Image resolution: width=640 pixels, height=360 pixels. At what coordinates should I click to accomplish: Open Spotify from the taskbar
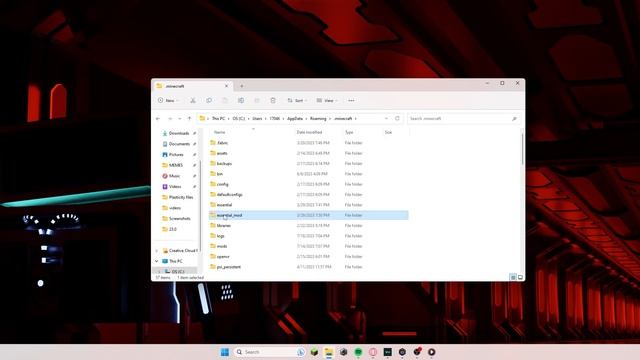358,352
